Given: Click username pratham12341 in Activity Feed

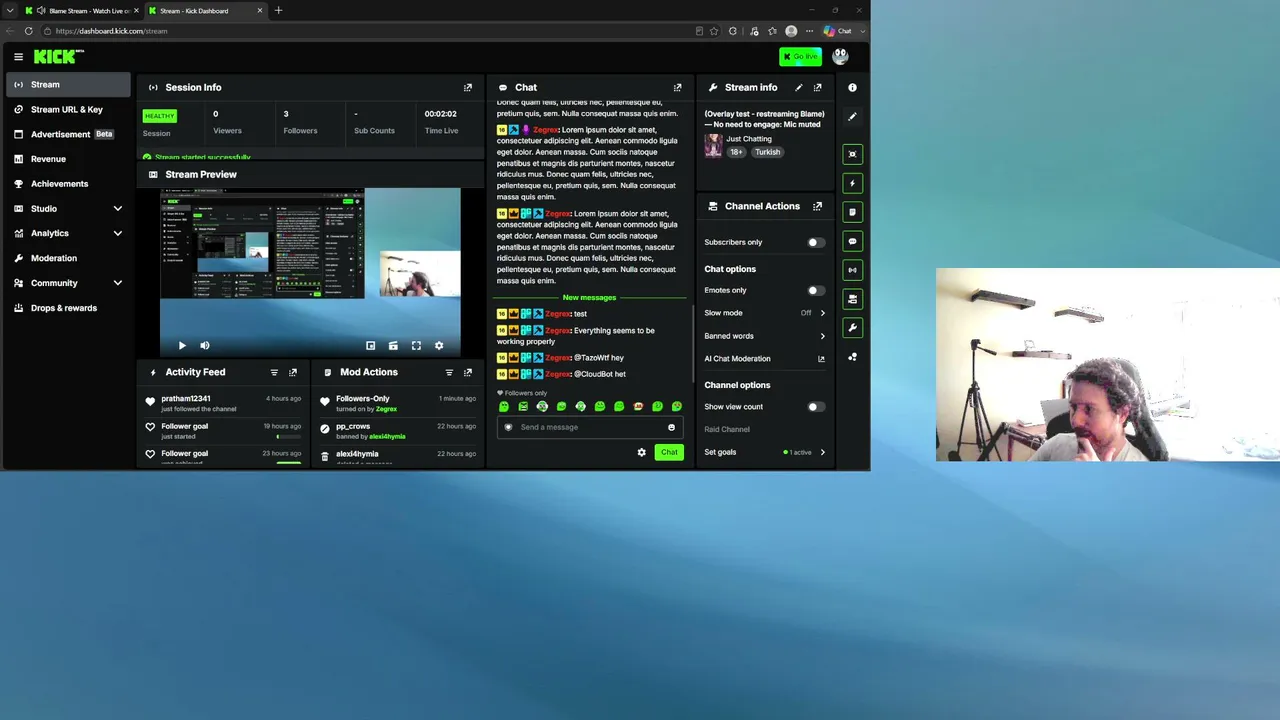Looking at the screenshot, I should pyautogui.click(x=186, y=399).
